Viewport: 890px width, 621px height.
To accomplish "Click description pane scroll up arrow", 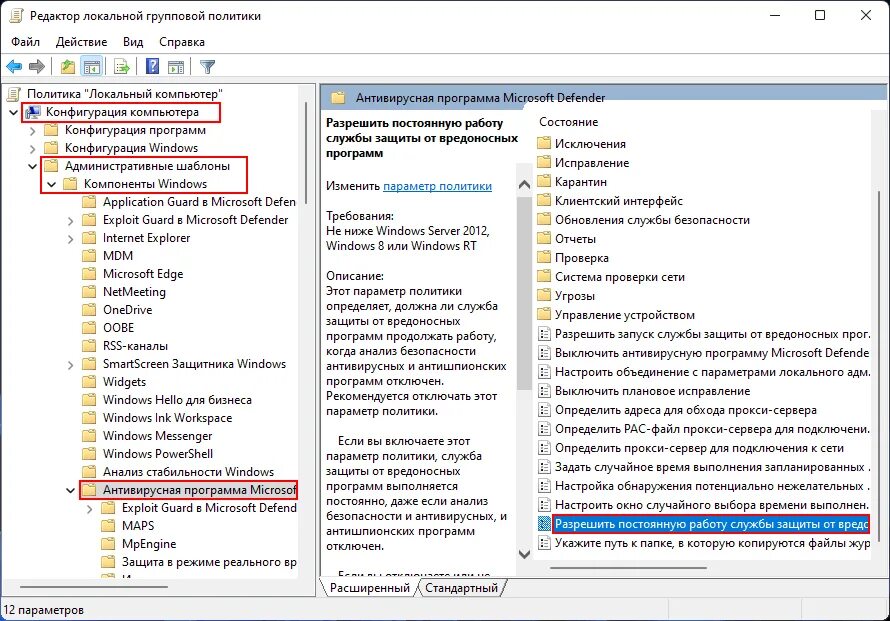I will tap(524, 184).
